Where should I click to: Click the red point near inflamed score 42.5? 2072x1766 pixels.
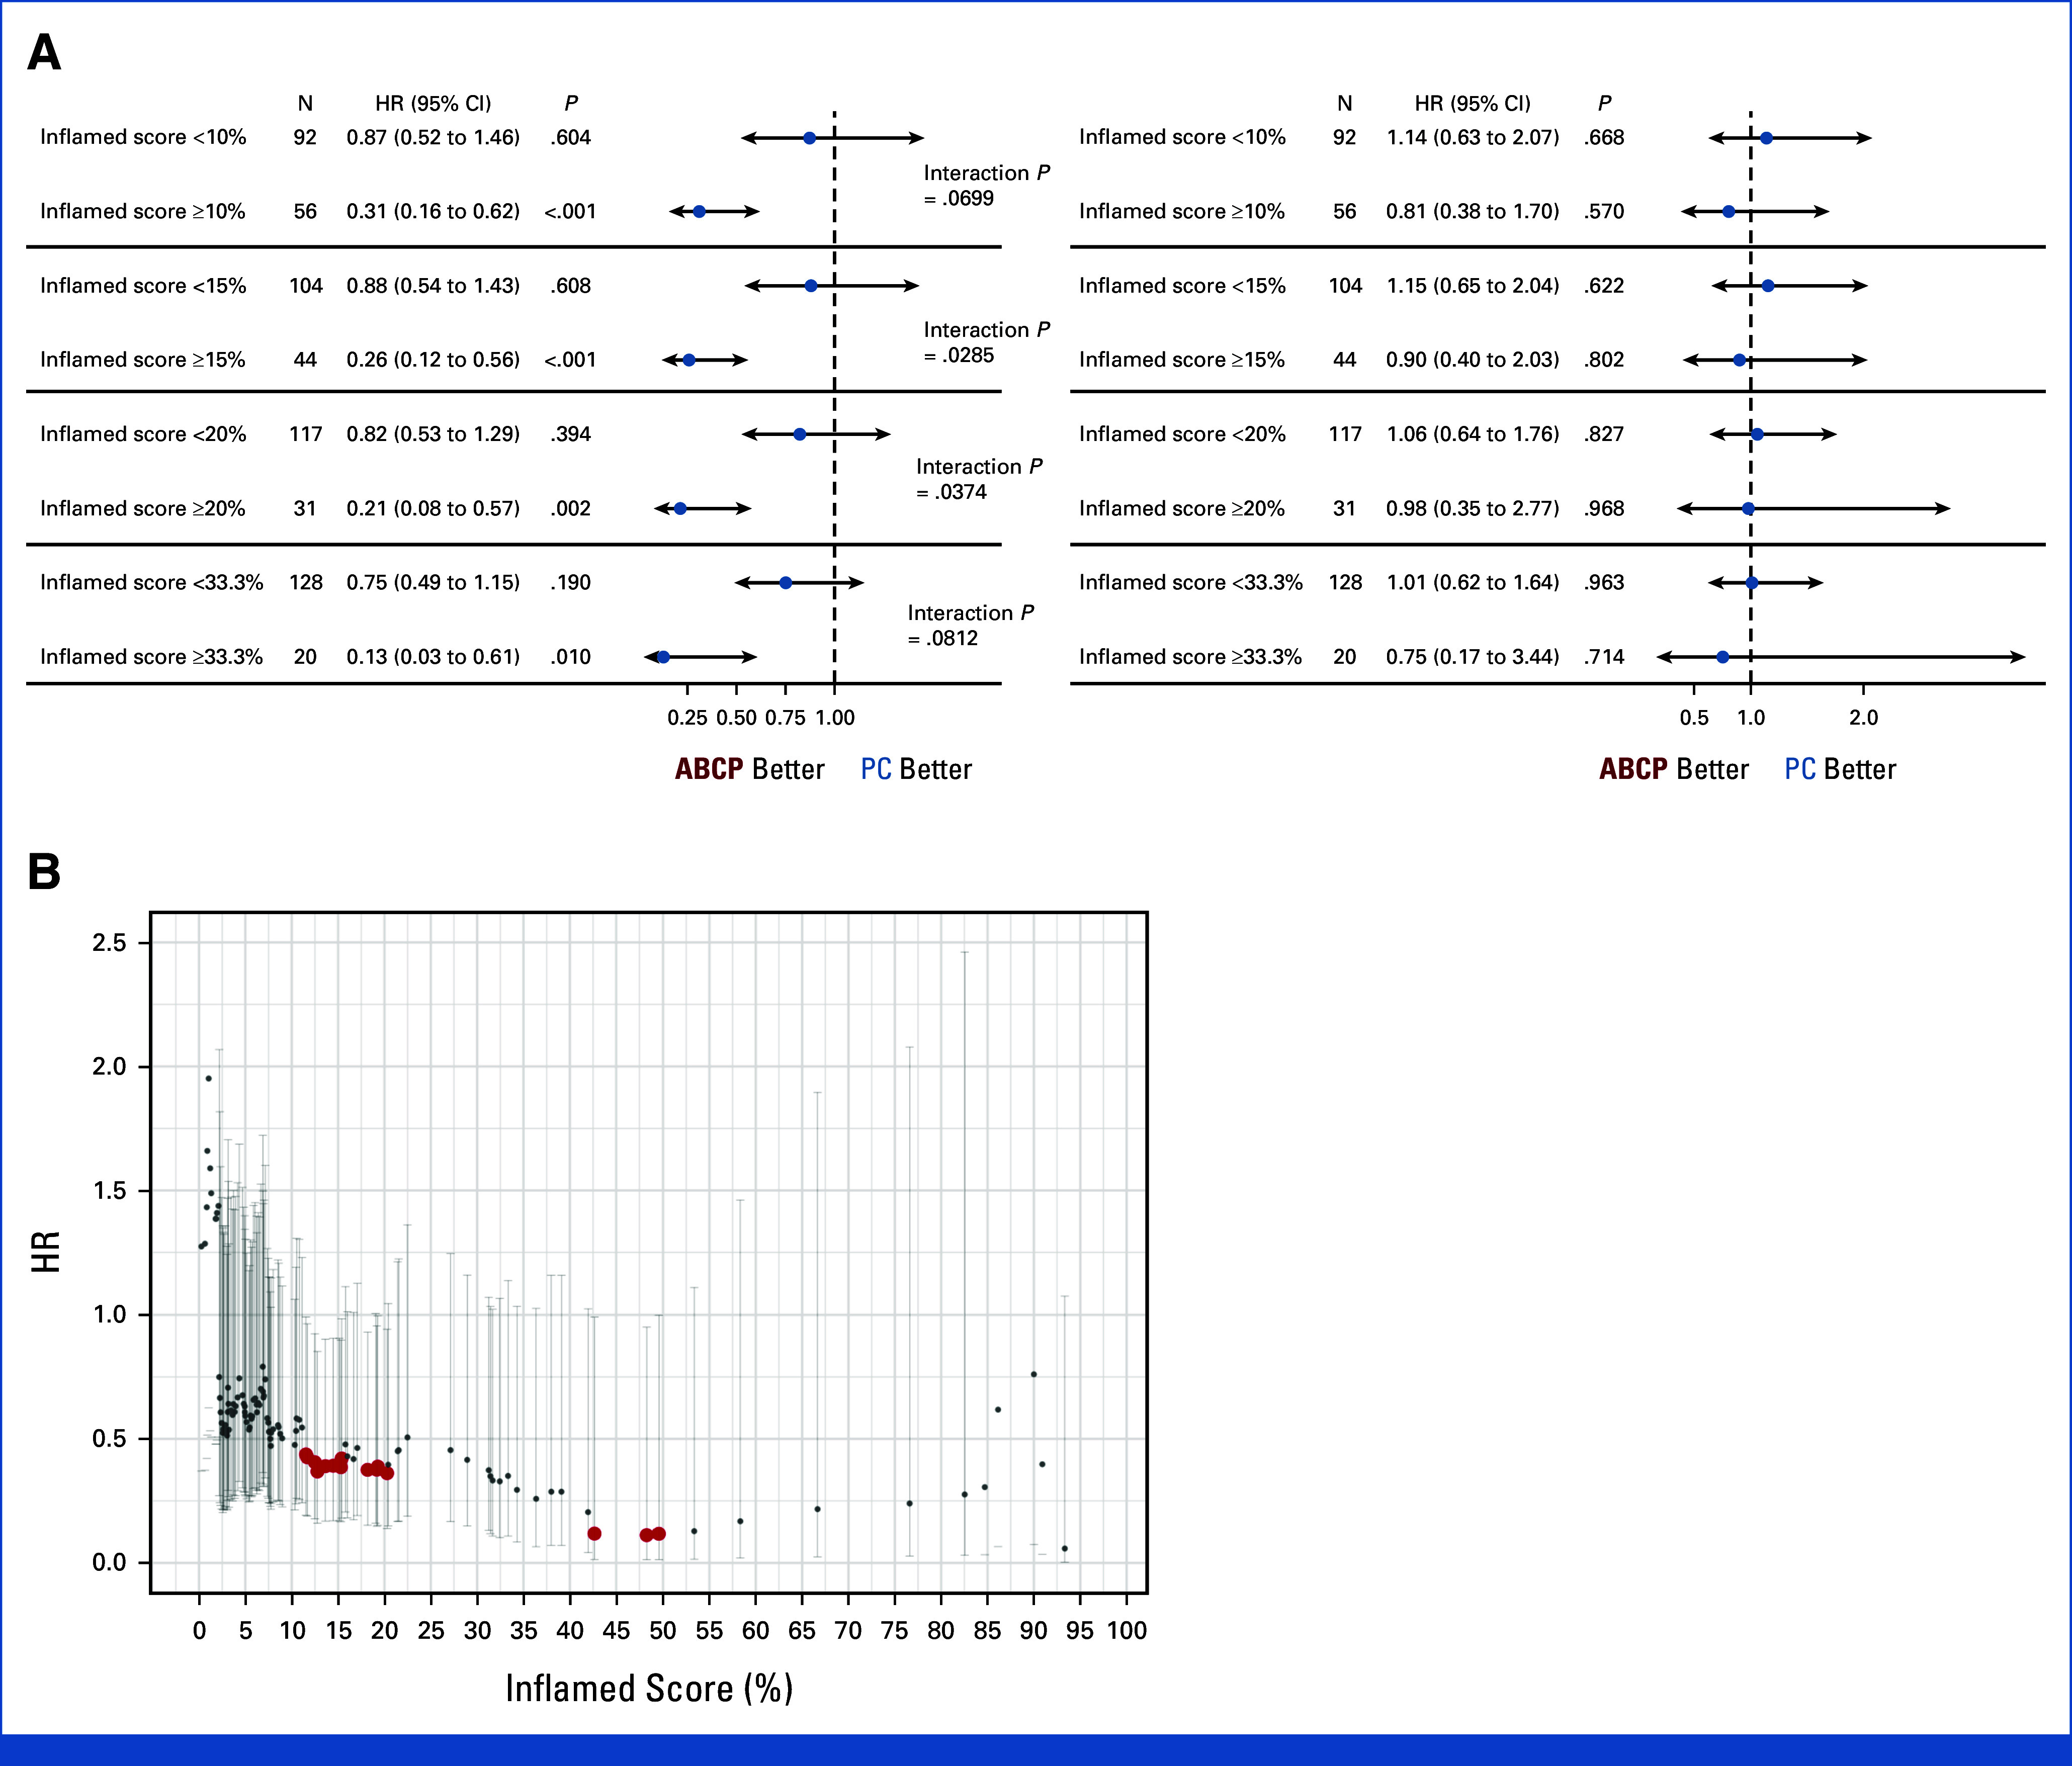click(594, 1534)
